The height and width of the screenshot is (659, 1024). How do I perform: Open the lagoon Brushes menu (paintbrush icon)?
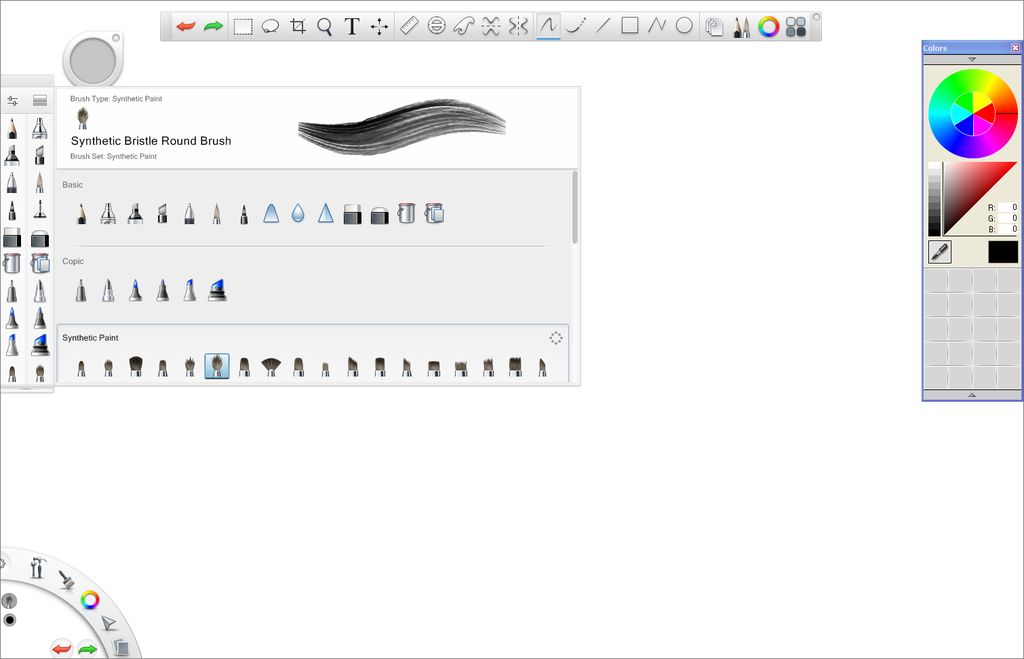pos(66,579)
